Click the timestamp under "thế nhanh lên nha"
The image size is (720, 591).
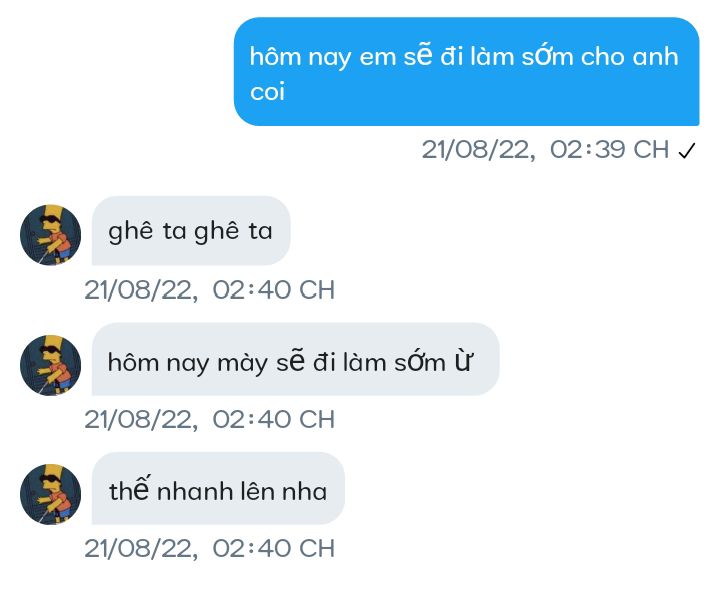pyautogui.click(x=209, y=548)
